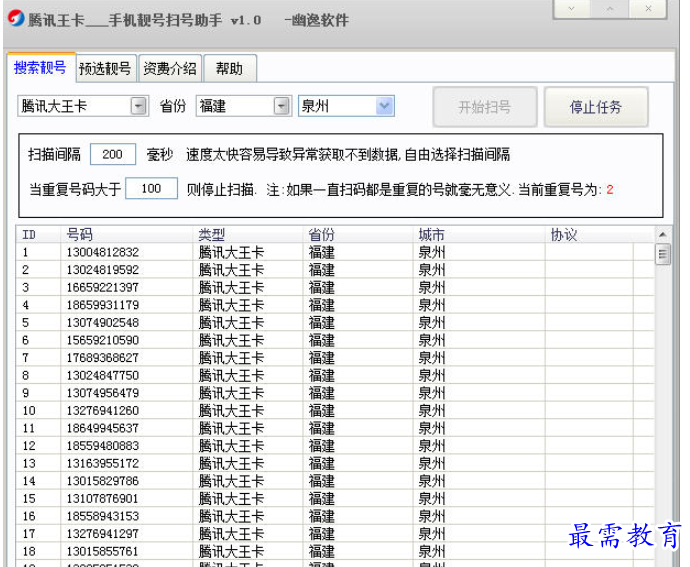Screen dimensions: 690x567
Task: Click the red duplicate count value 2
Action: coord(609,190)
